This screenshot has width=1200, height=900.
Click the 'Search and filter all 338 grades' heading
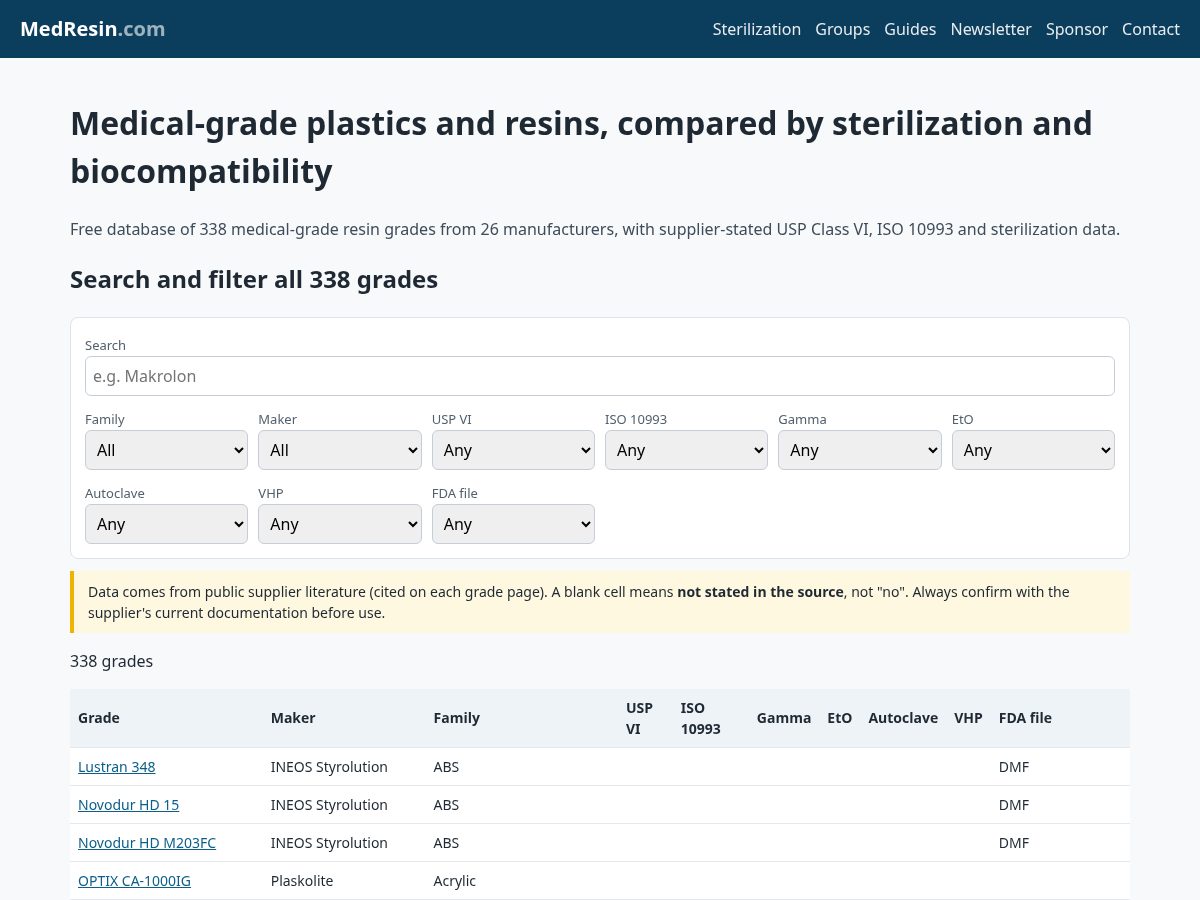[x=254, y=280]
